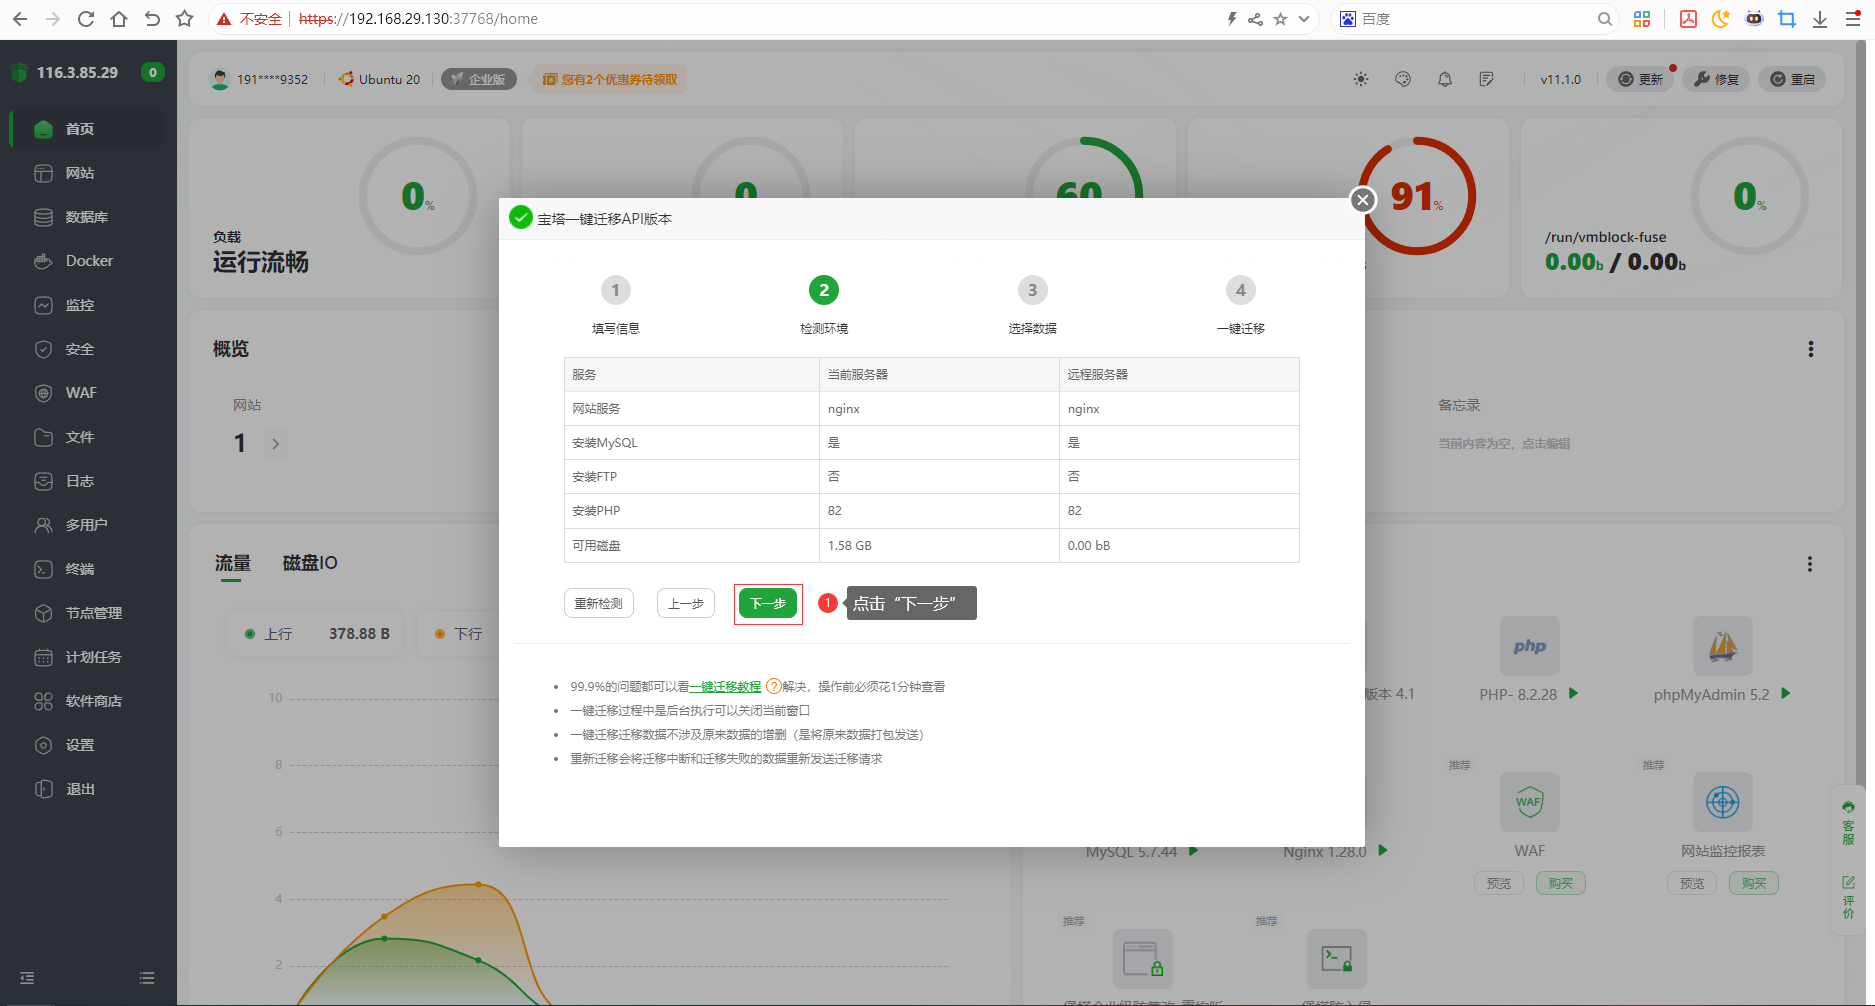
Task: Open the bookmark star dropdown chevron
Action: (x=1303, y=18)
